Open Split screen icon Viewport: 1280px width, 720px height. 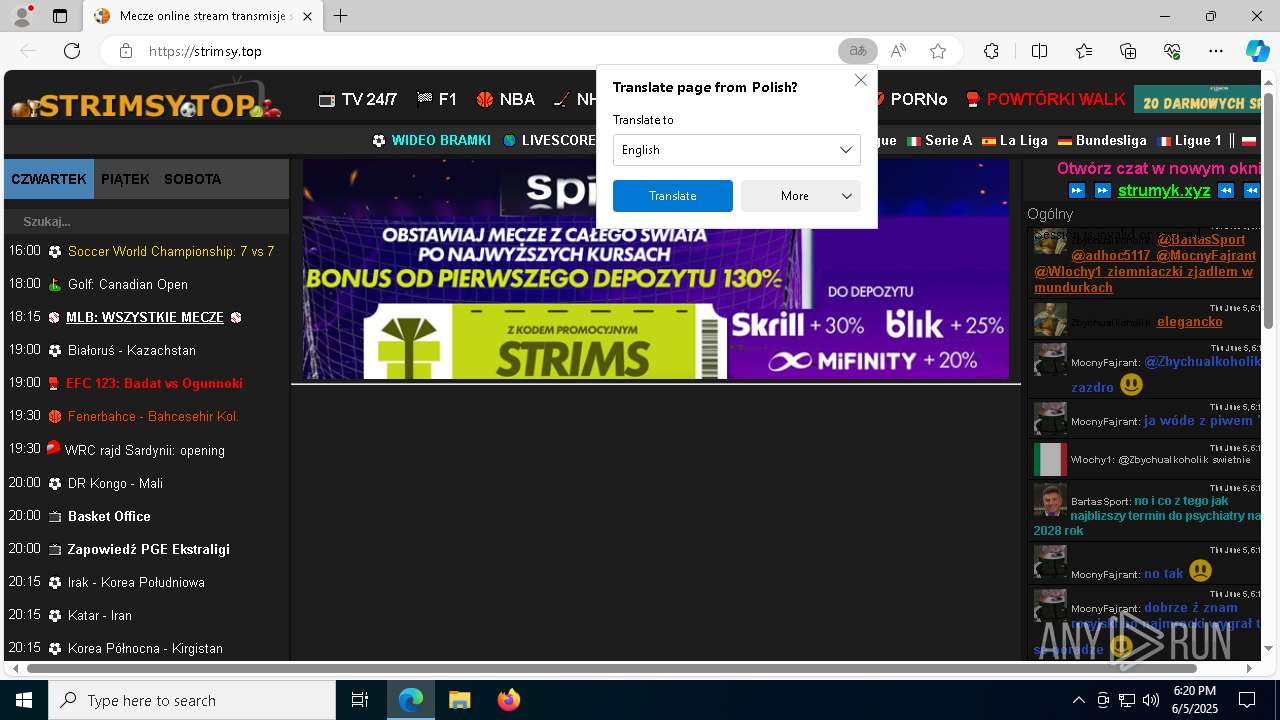pos(1039,51)
